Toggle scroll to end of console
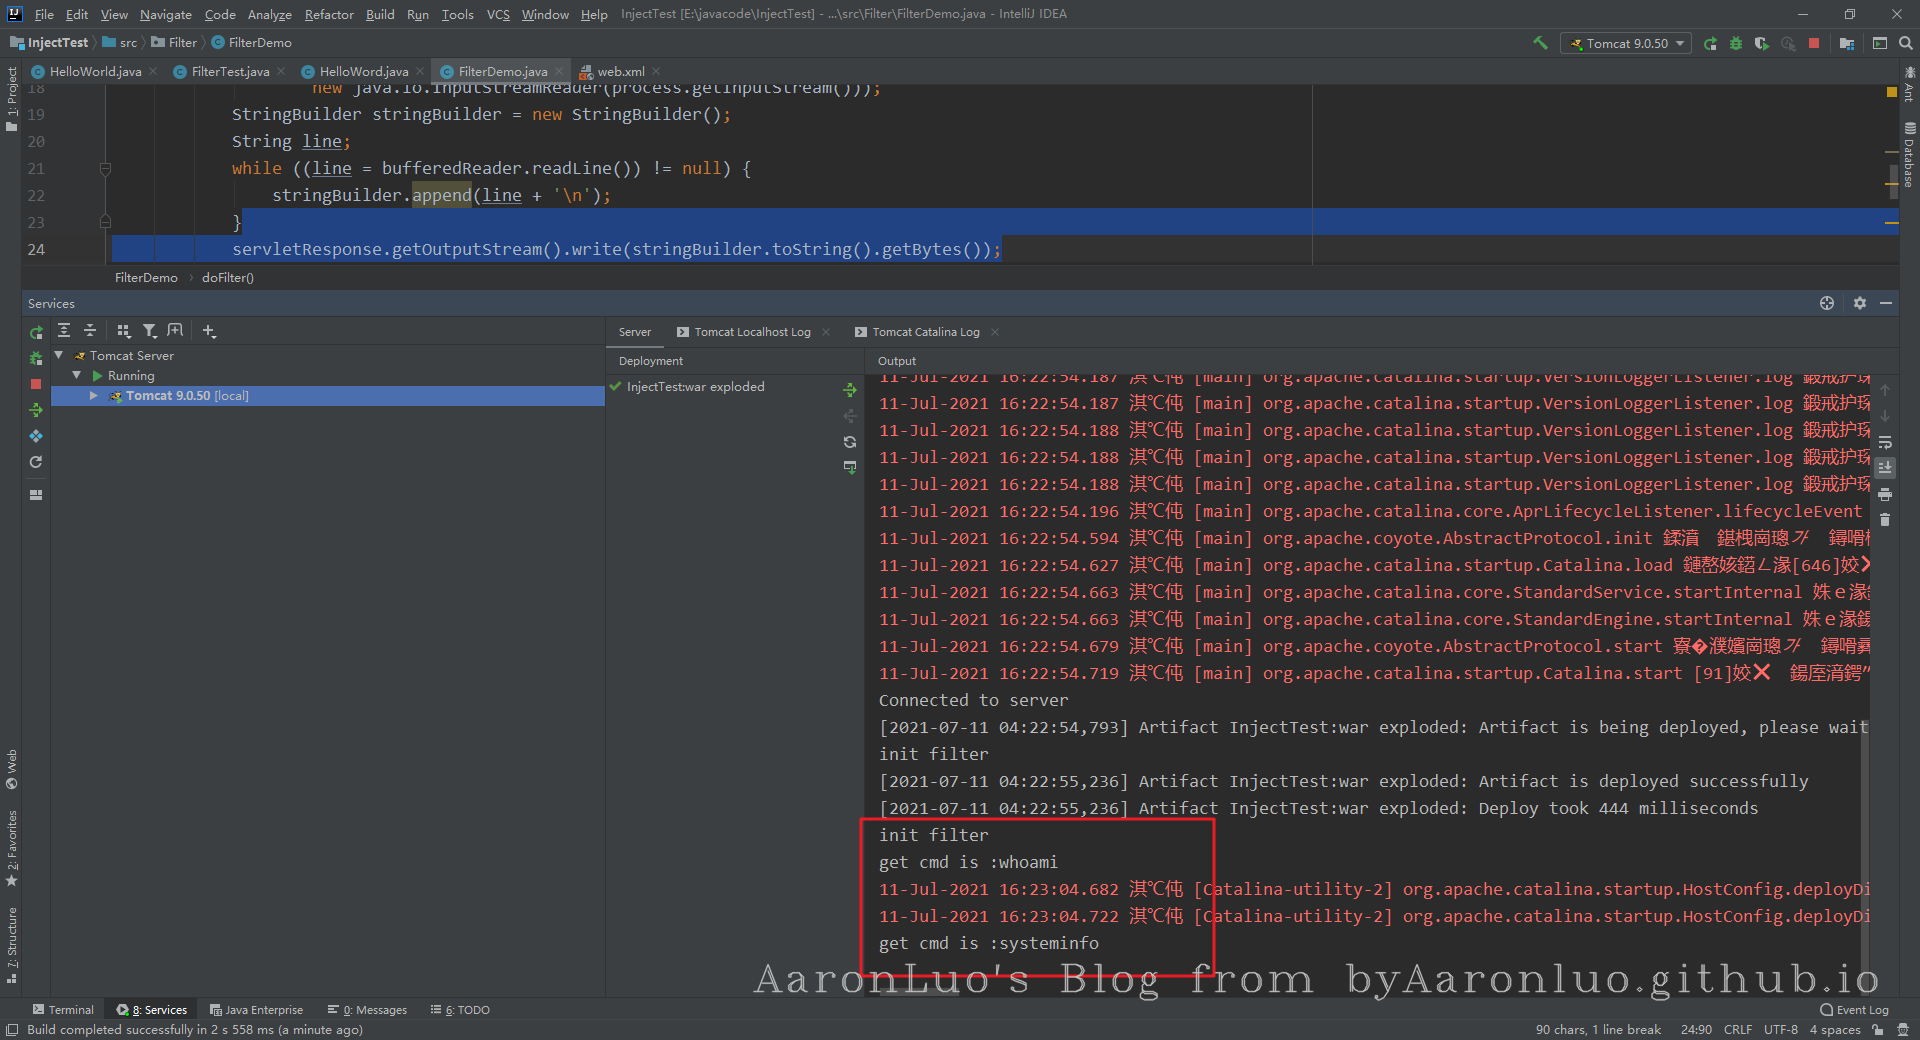The height and width of the screenshot is (1040, 1920). tap(1885, 467)
